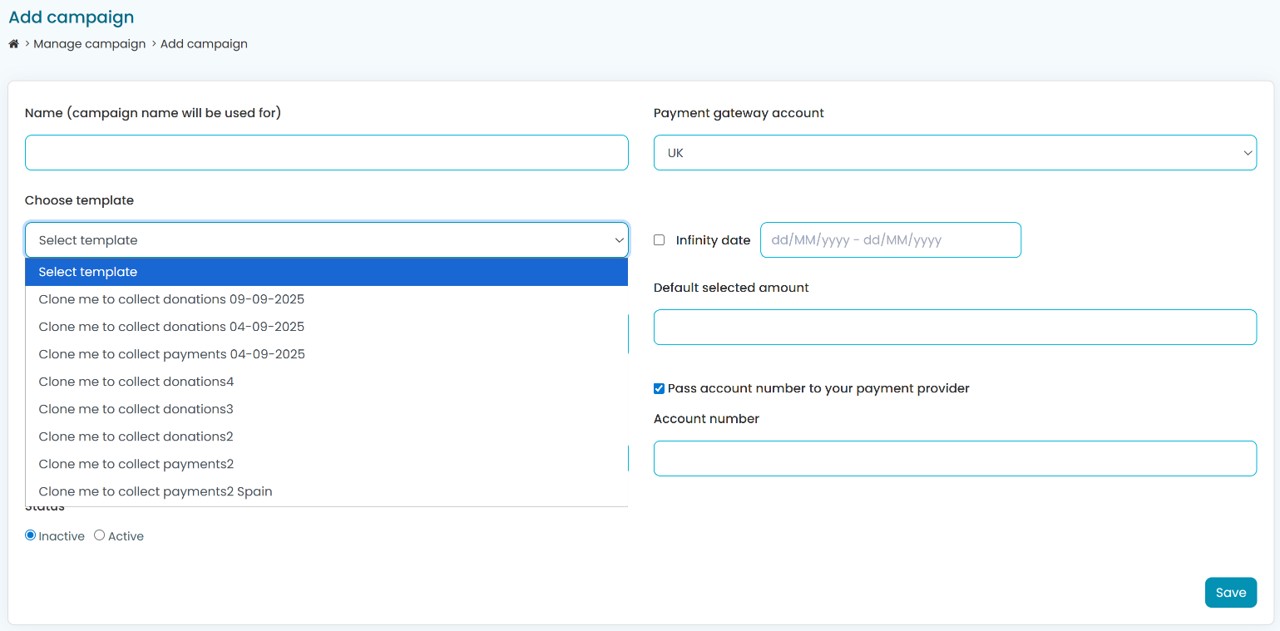The width and height of the screenshot is (1280, 631).
Task: Select 'Clone me to collect donations3' template
Action: pyautogui.click(x=136, y=409)
